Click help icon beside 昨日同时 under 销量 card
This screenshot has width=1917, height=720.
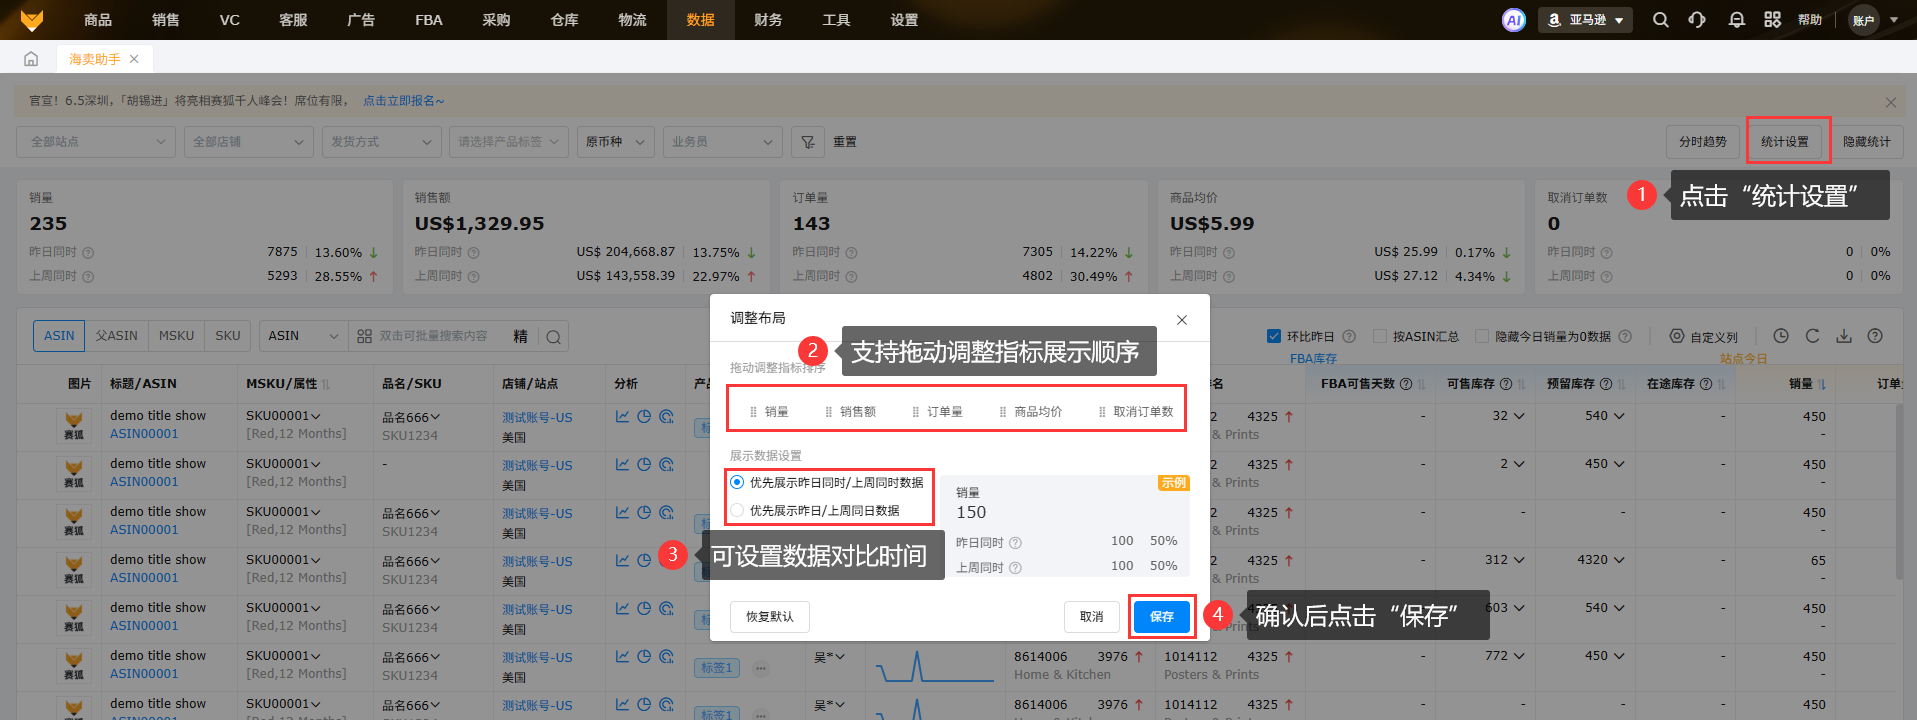(88, 253)
